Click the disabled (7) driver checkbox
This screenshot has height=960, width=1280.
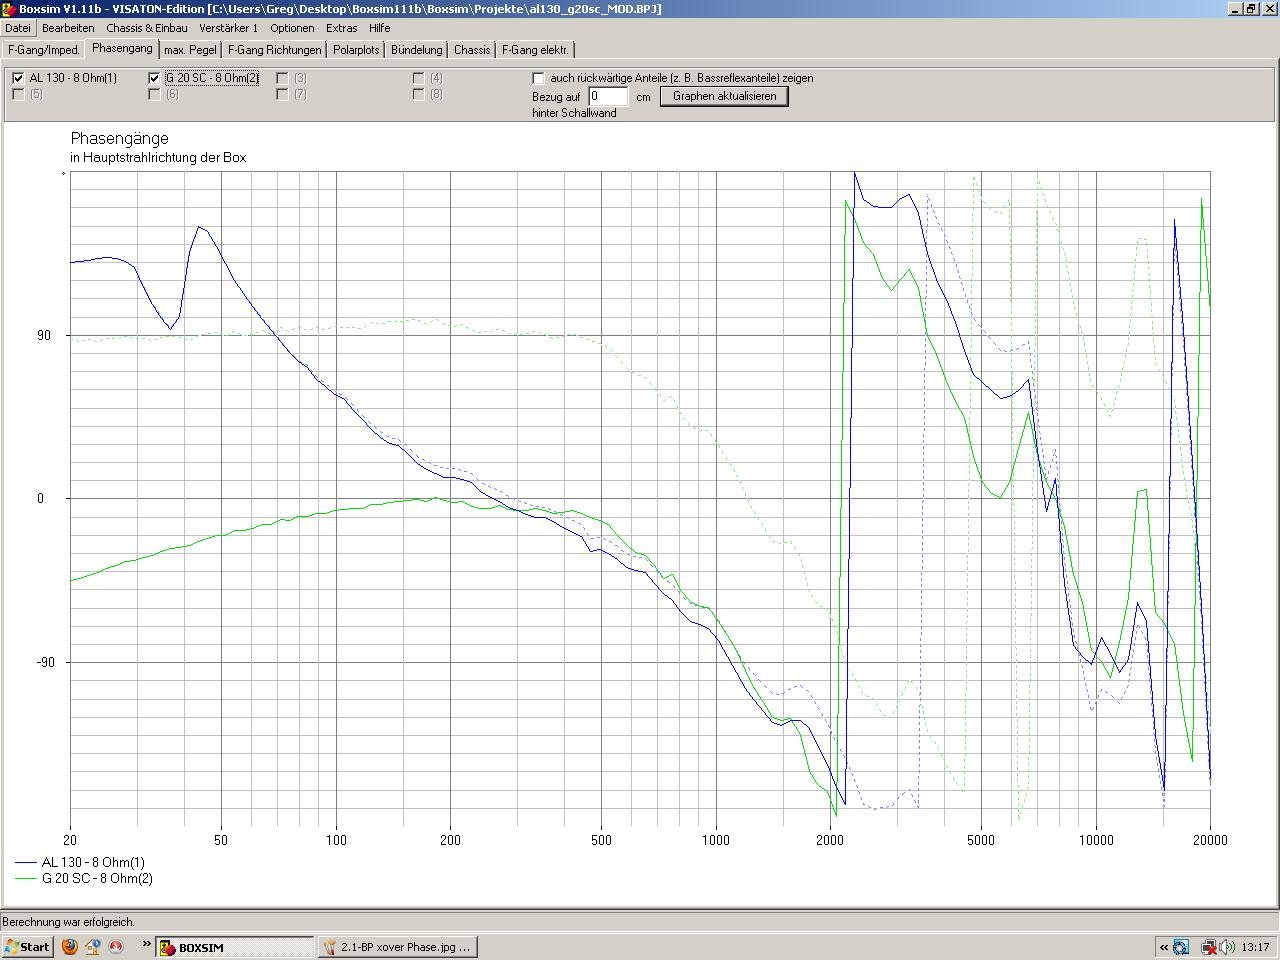[x=282, y=94]
